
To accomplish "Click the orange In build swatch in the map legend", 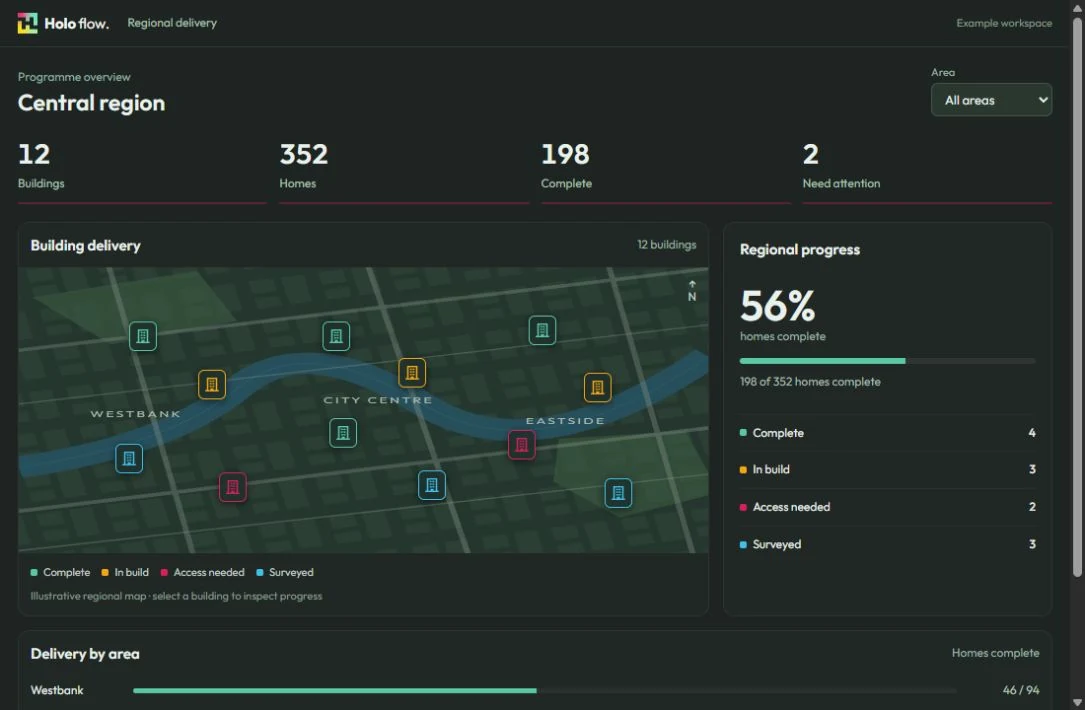I will tap(105, 572).
